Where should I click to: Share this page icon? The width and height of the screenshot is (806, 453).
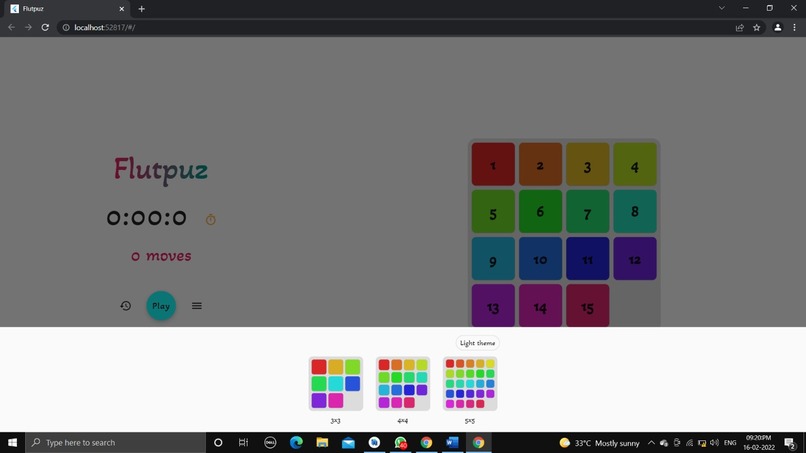coord(740,28)
